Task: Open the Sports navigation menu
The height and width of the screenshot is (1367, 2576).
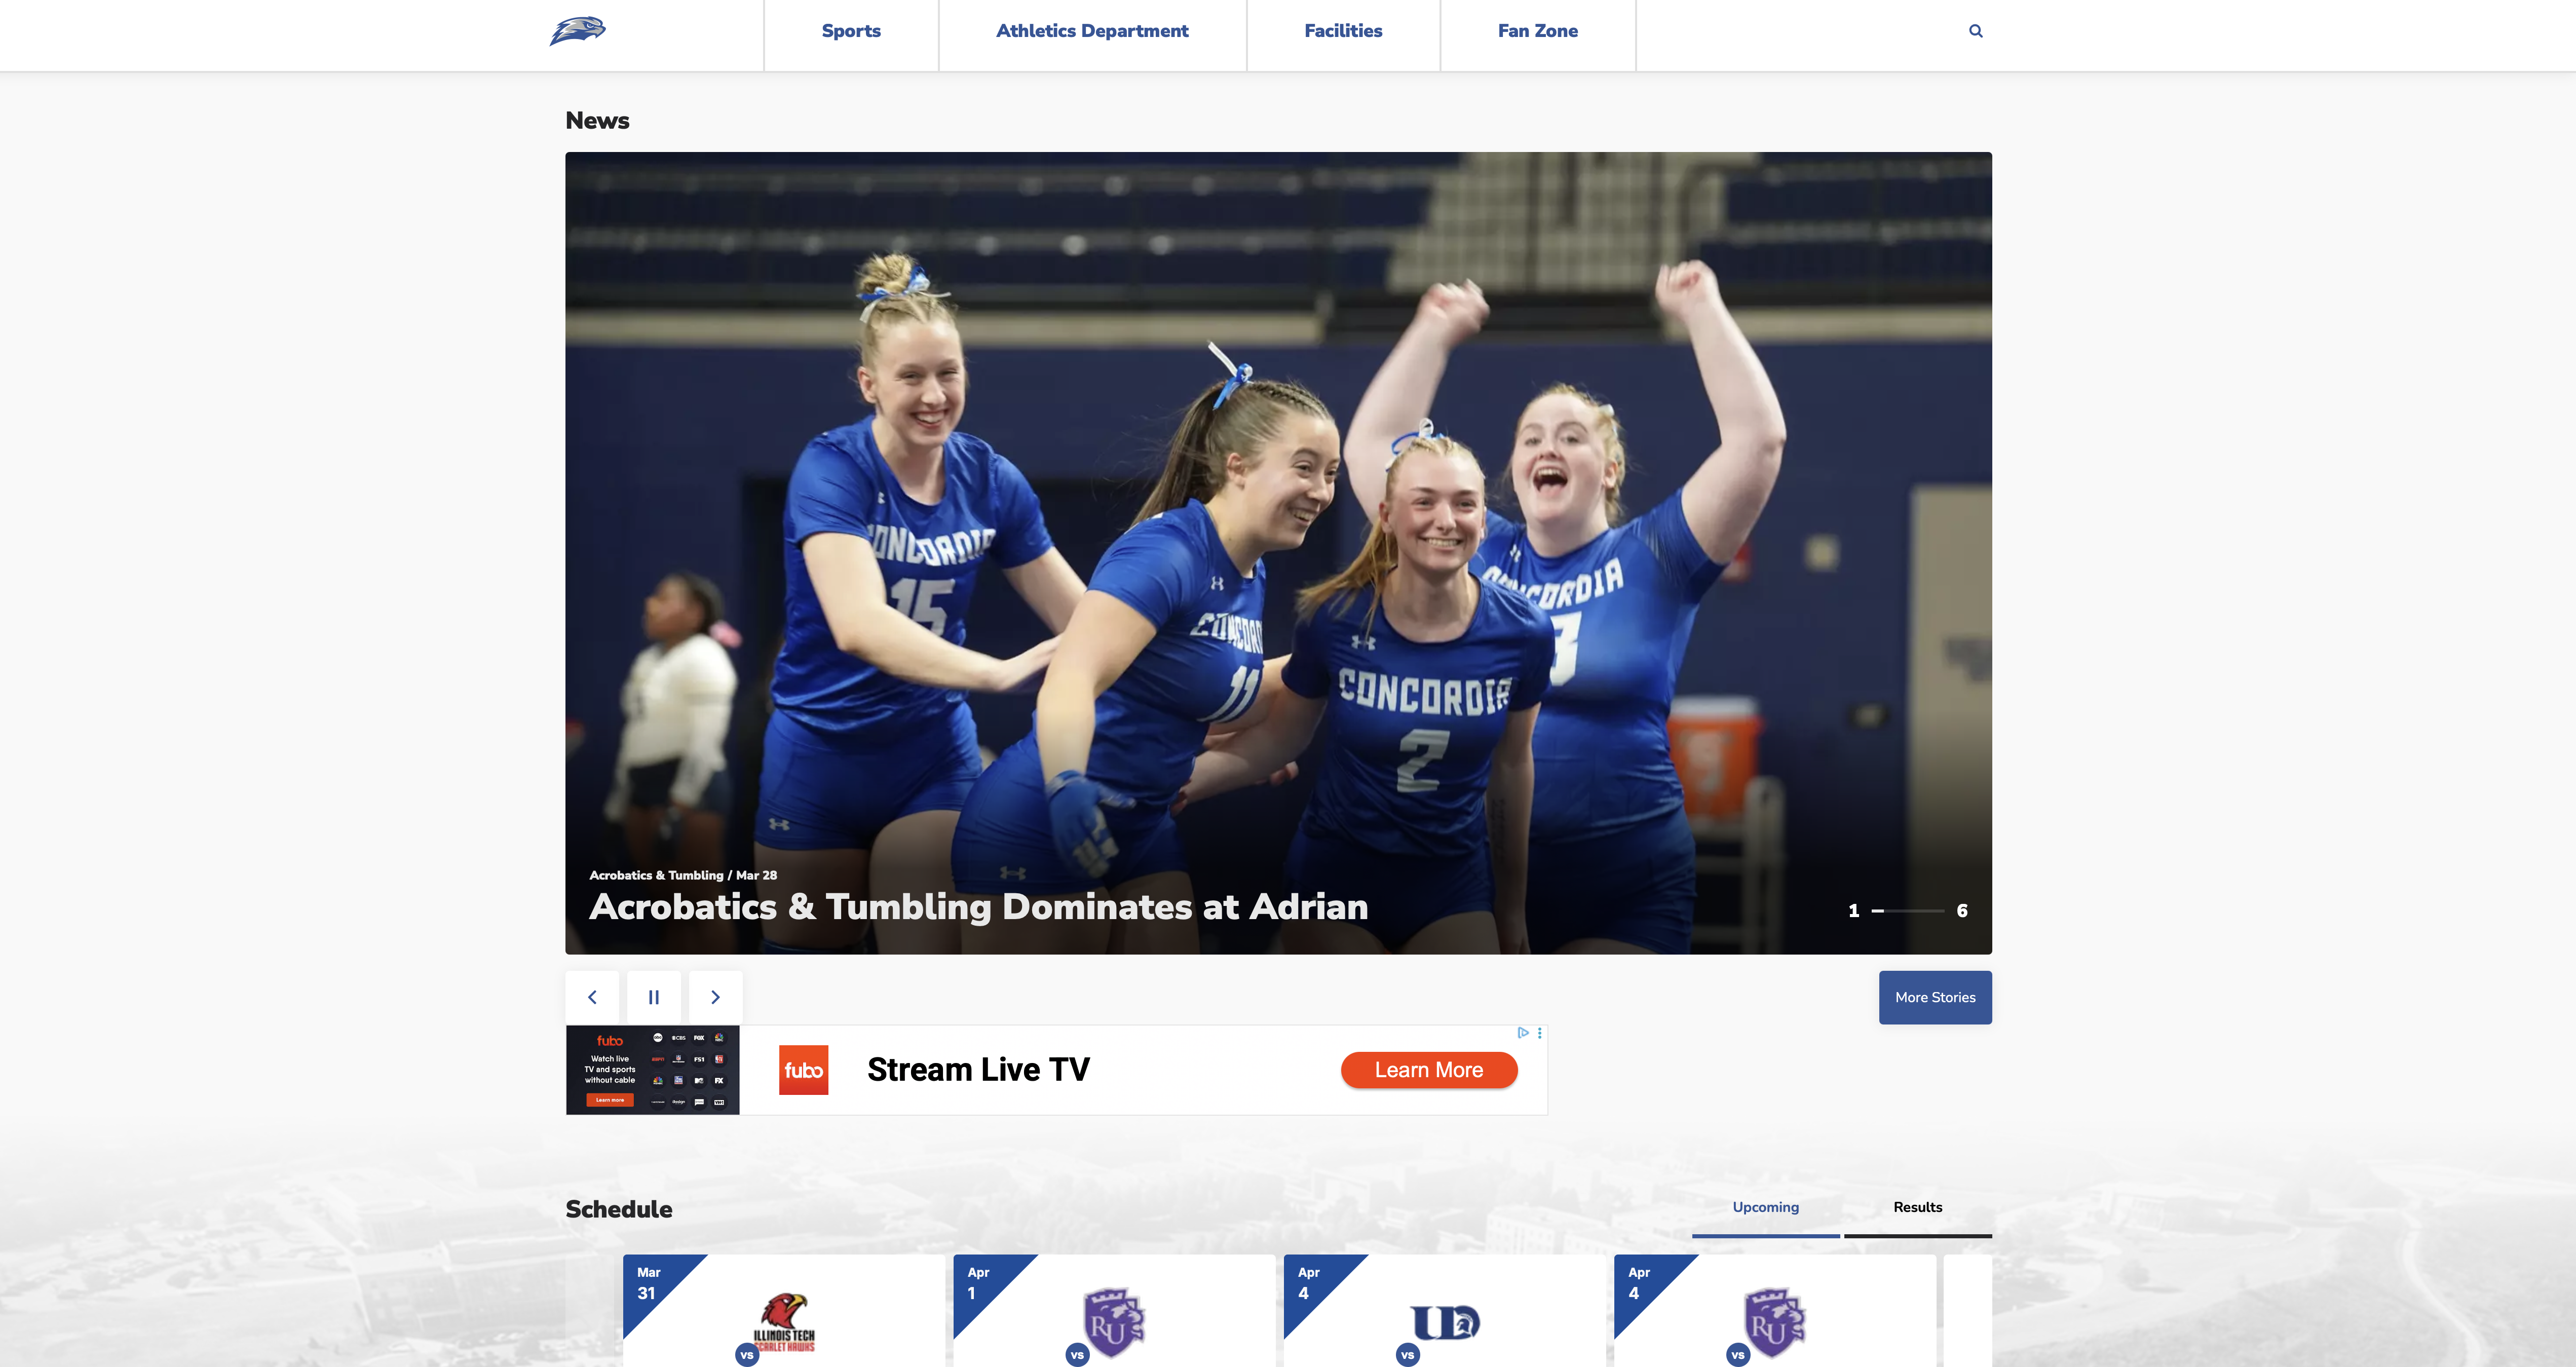Action: pos(850,31)
